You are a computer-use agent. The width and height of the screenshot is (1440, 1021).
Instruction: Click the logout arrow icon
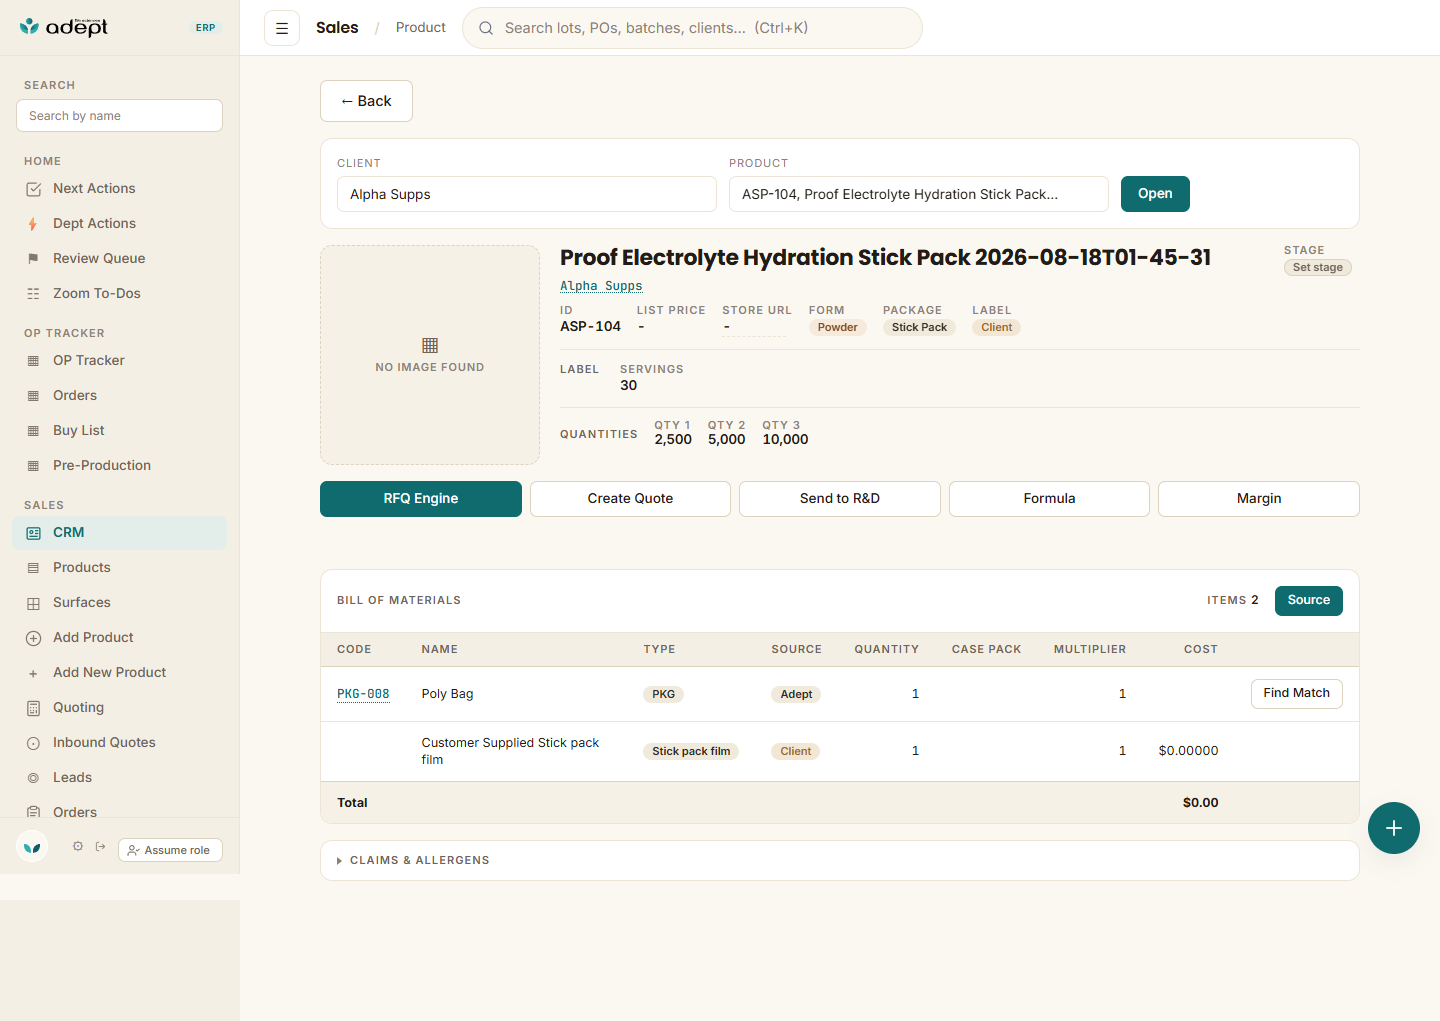[x=100, y=846]
